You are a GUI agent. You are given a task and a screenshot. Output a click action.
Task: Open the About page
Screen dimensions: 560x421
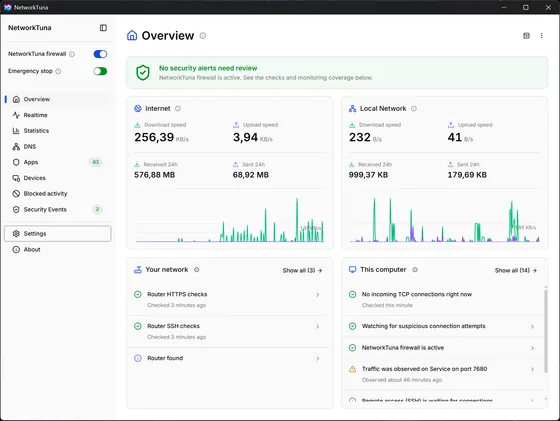click(x=58, y=250)
